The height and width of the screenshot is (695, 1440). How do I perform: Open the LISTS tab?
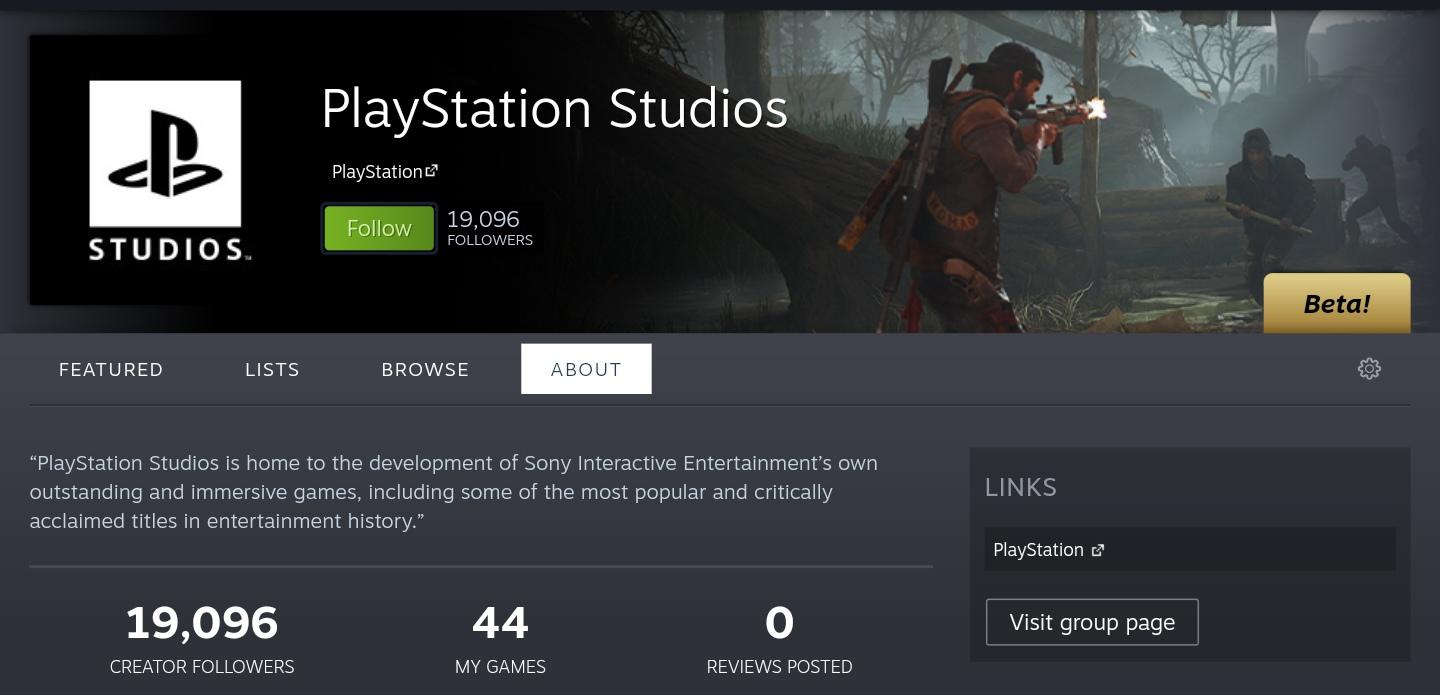click(x=271, y=369)
